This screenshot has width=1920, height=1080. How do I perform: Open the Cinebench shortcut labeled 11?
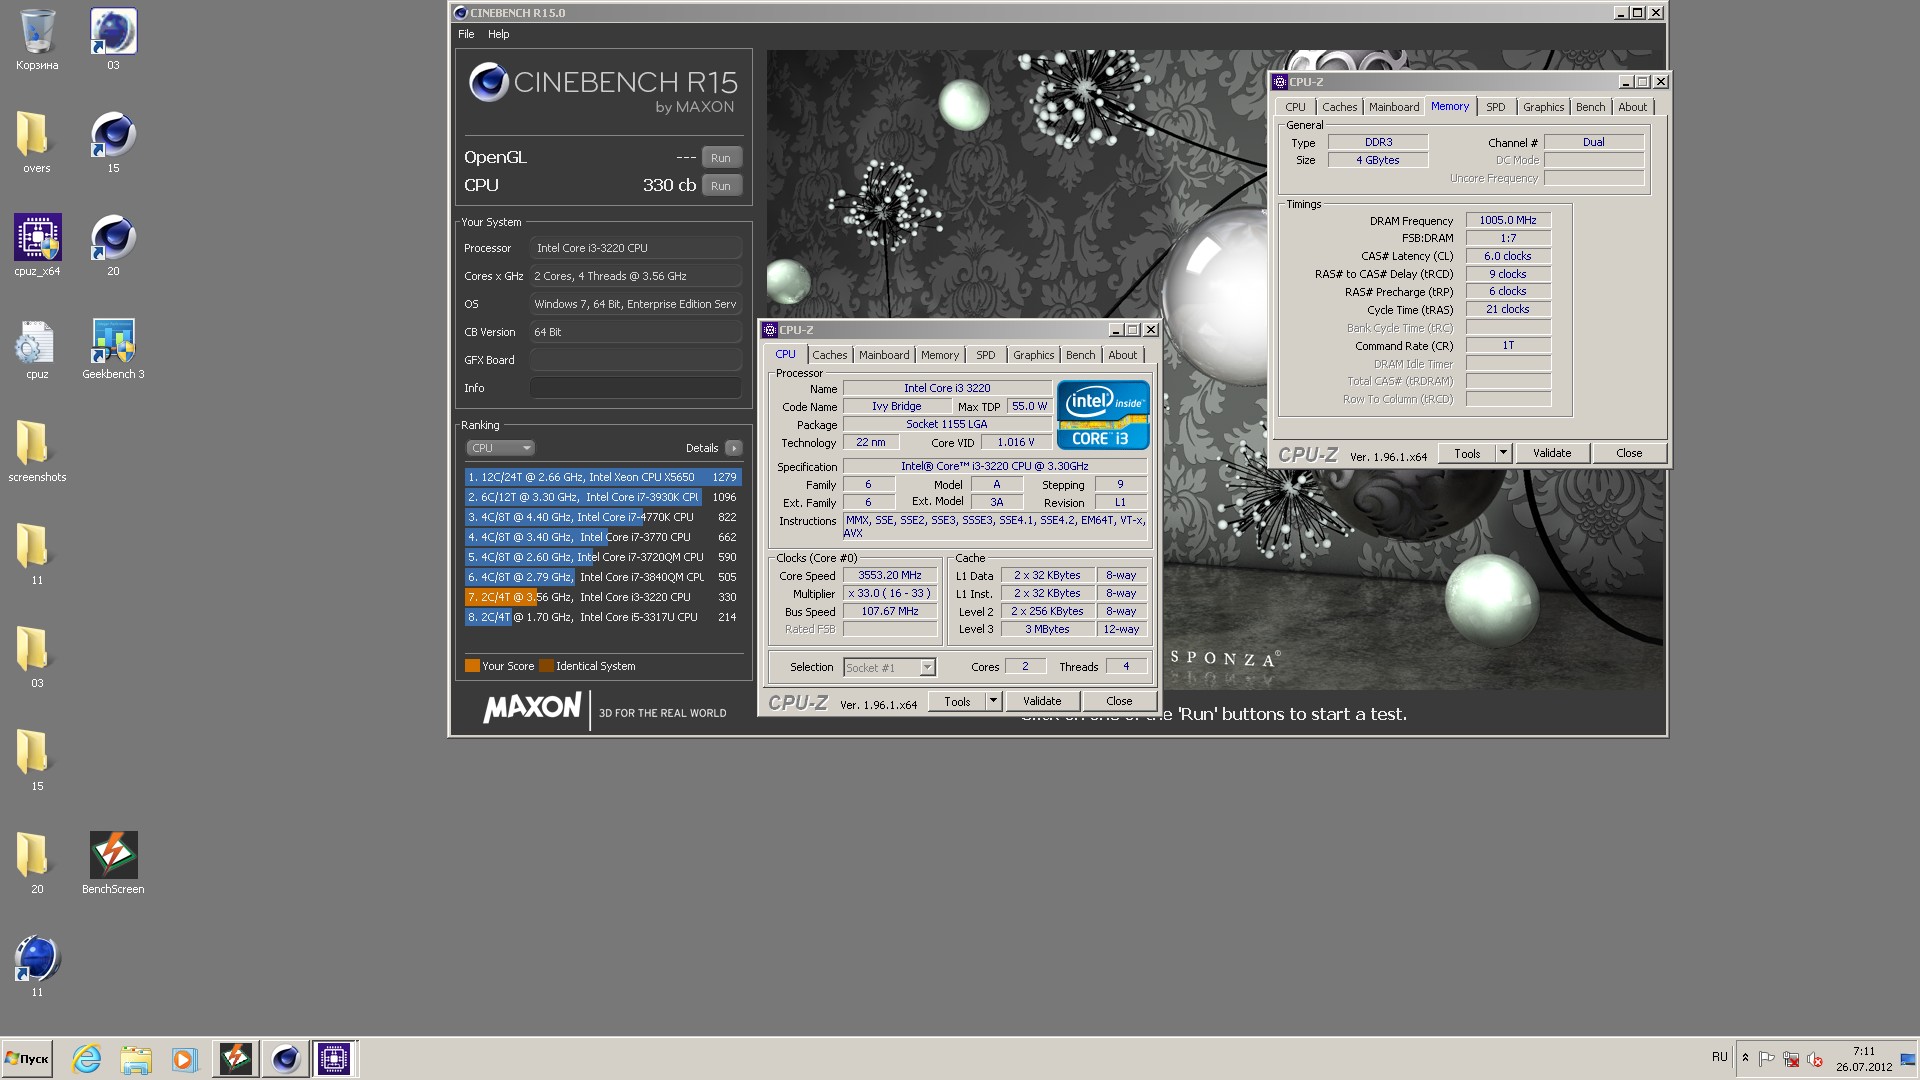coord(37,967)
